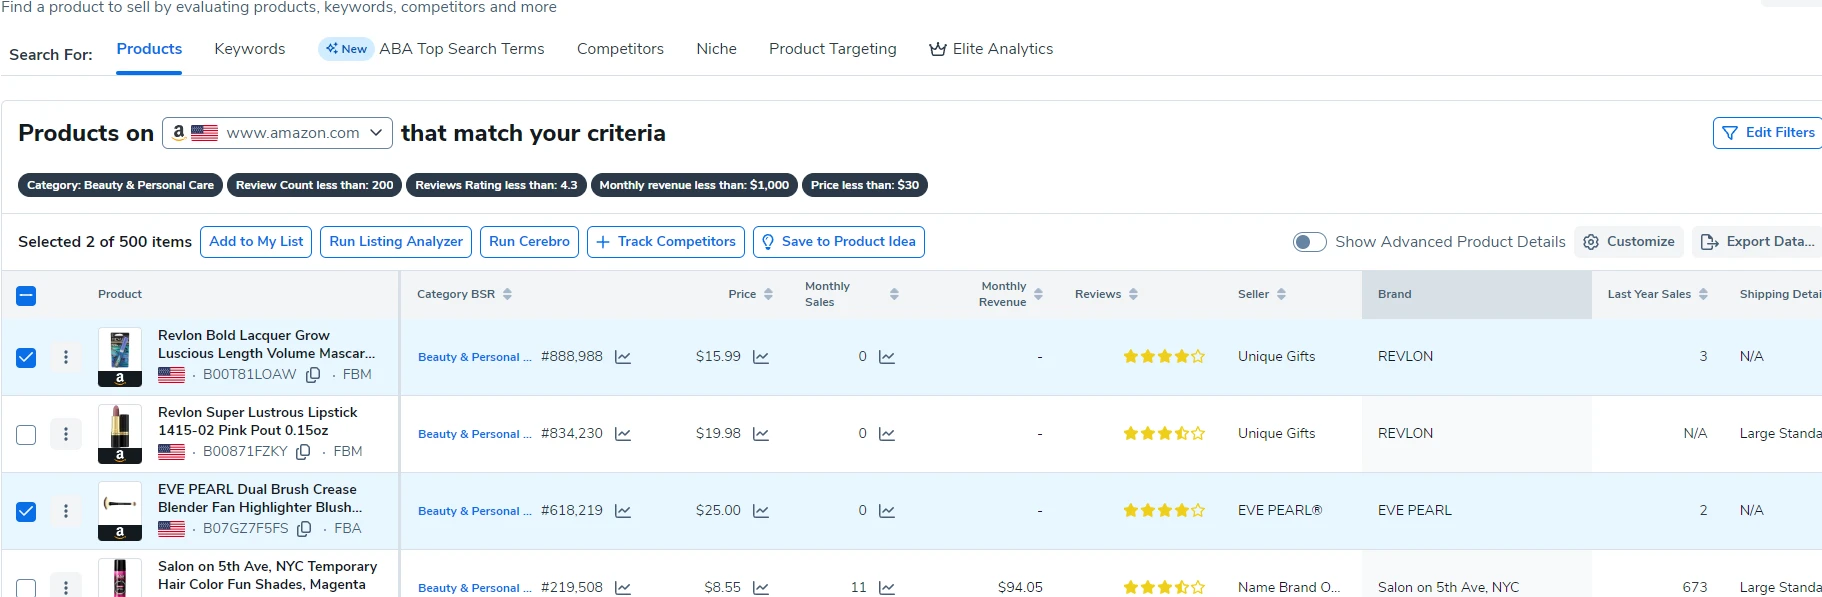The width and height of the screenshot is (1822, 597).
Task: Open BSR history chart for Revlon Mascara
Action: coord(623,357)
